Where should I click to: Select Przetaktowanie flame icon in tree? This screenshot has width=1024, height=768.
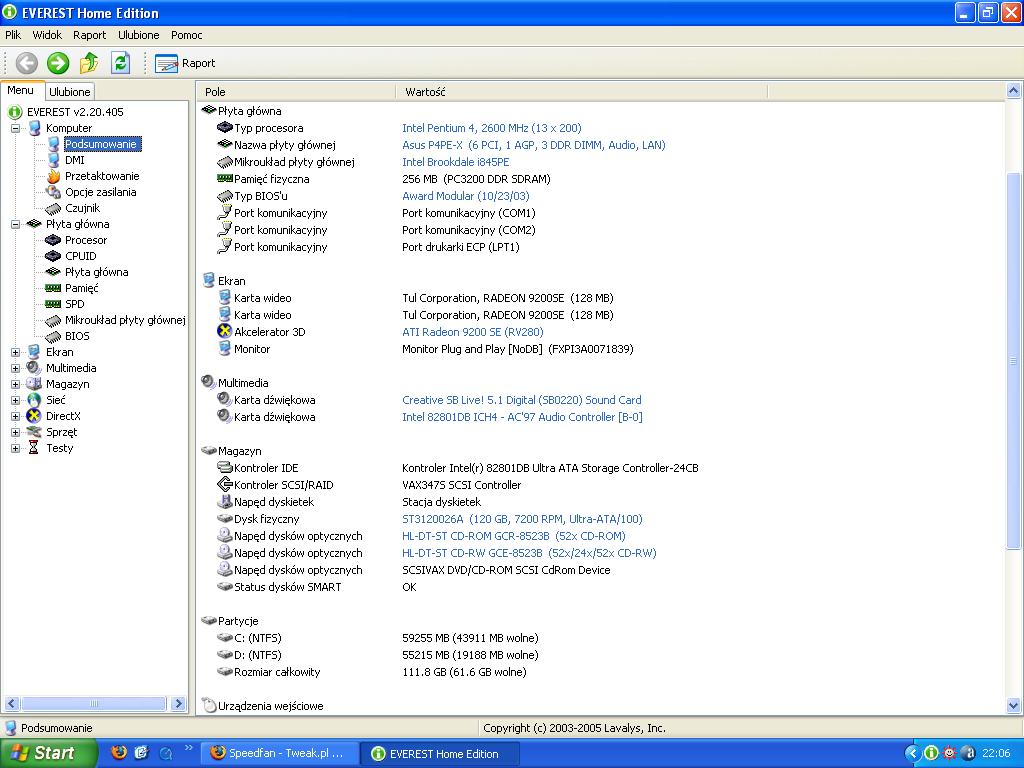pos(54,176)
